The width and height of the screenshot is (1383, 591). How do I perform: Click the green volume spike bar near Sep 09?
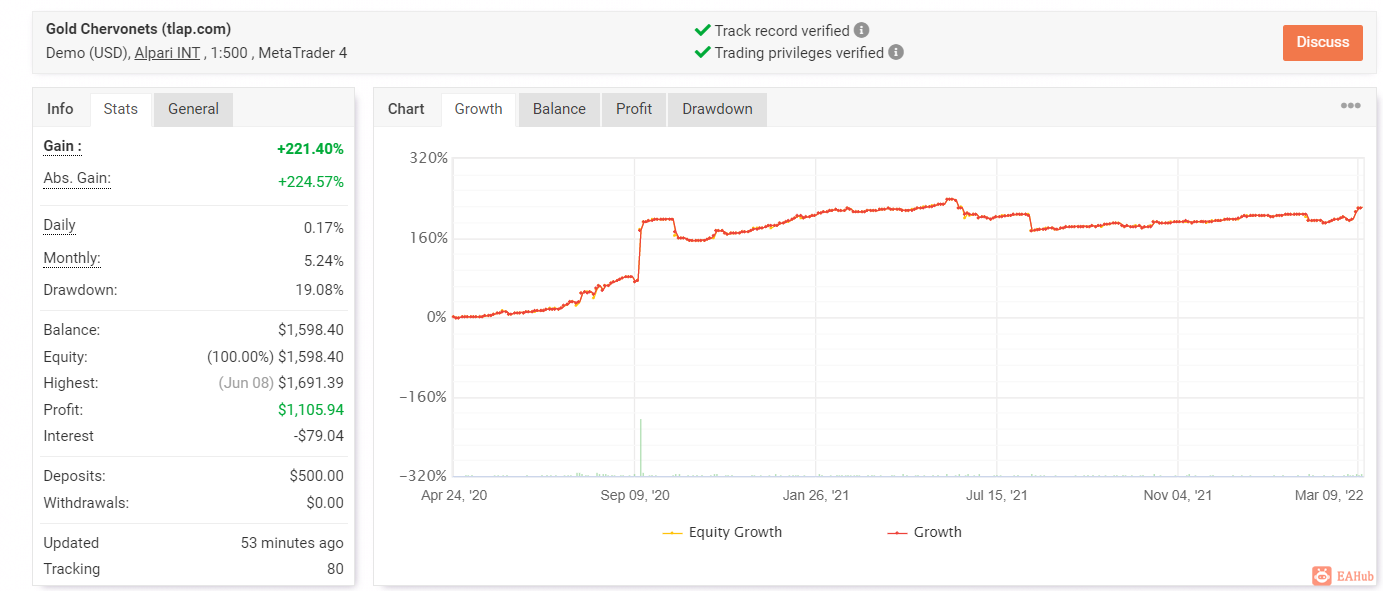point(640,447)
